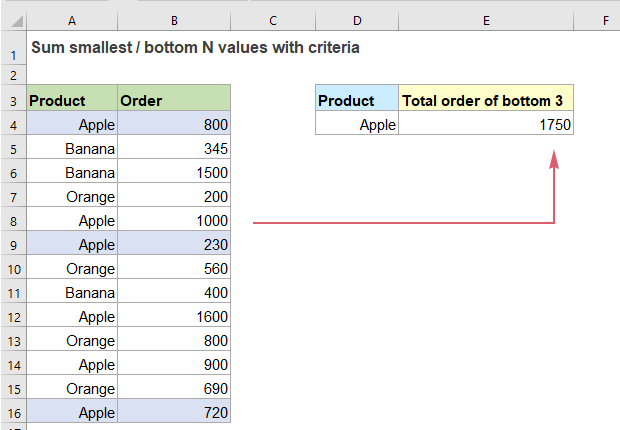Click the title cell 'Sum smallest / bottom N values'
The height and width of the screenshot is (430, 620).
[x=195, y=47]
